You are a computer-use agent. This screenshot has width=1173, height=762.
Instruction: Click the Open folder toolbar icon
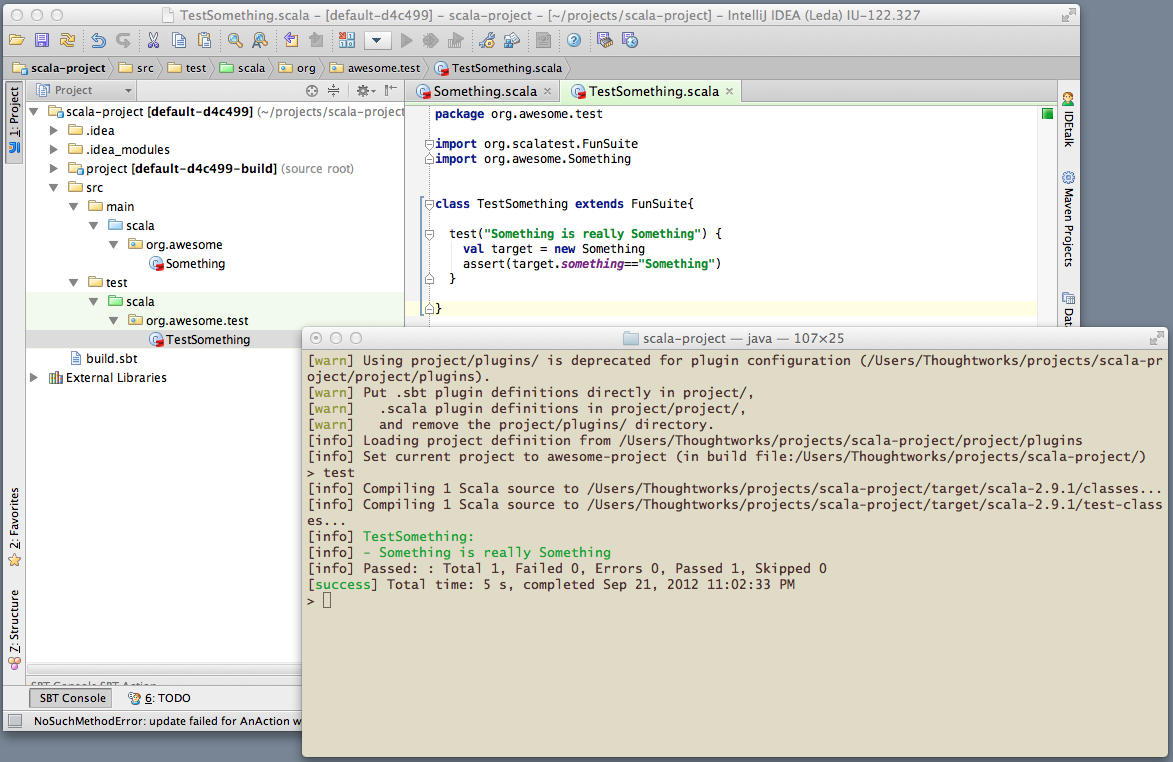pos(16,40)
